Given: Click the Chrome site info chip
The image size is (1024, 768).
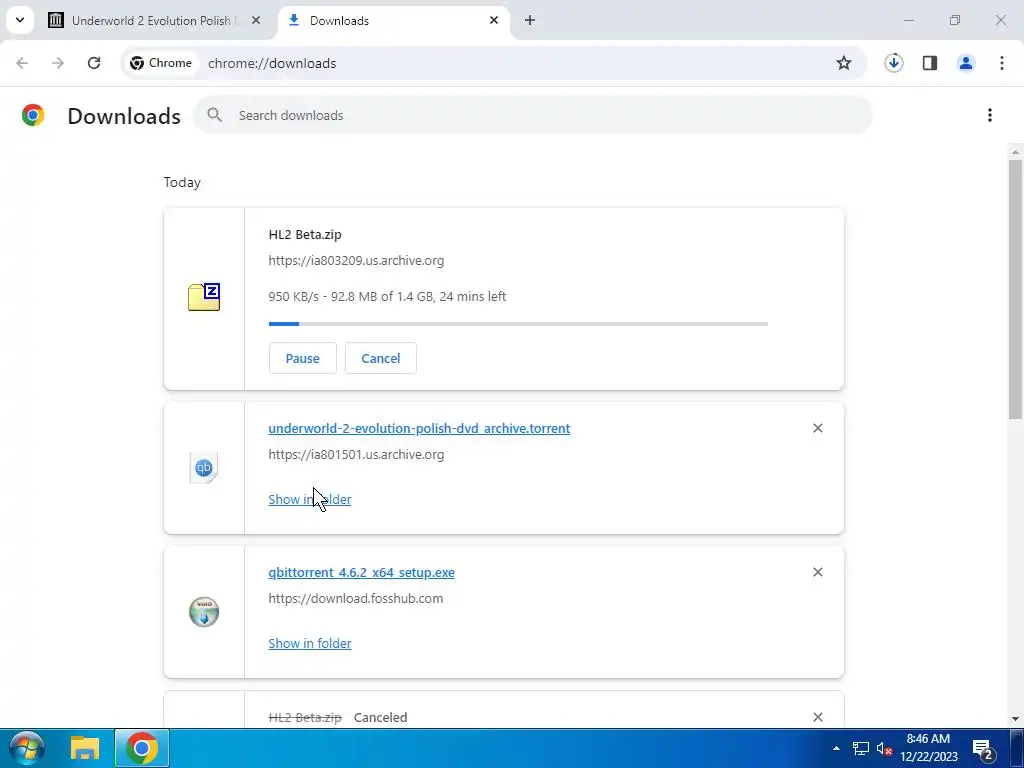Looking at the screenshot, I should pyautogui.click(x=161, y=63).
